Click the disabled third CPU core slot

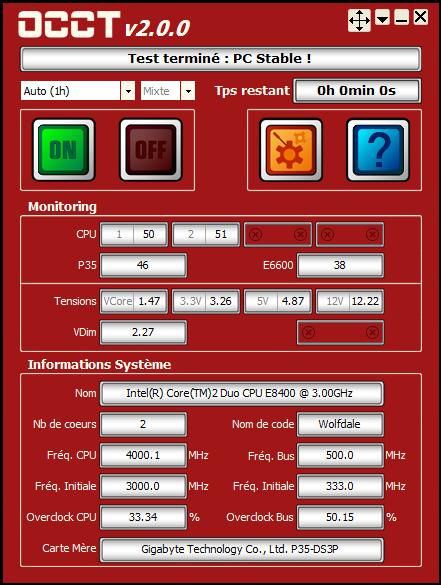coord(278,235)
